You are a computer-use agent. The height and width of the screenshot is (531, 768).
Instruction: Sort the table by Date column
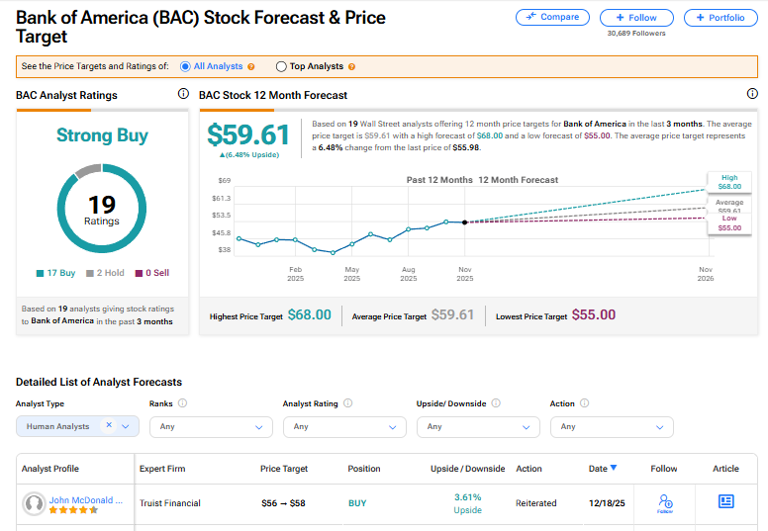coord(603,468)
